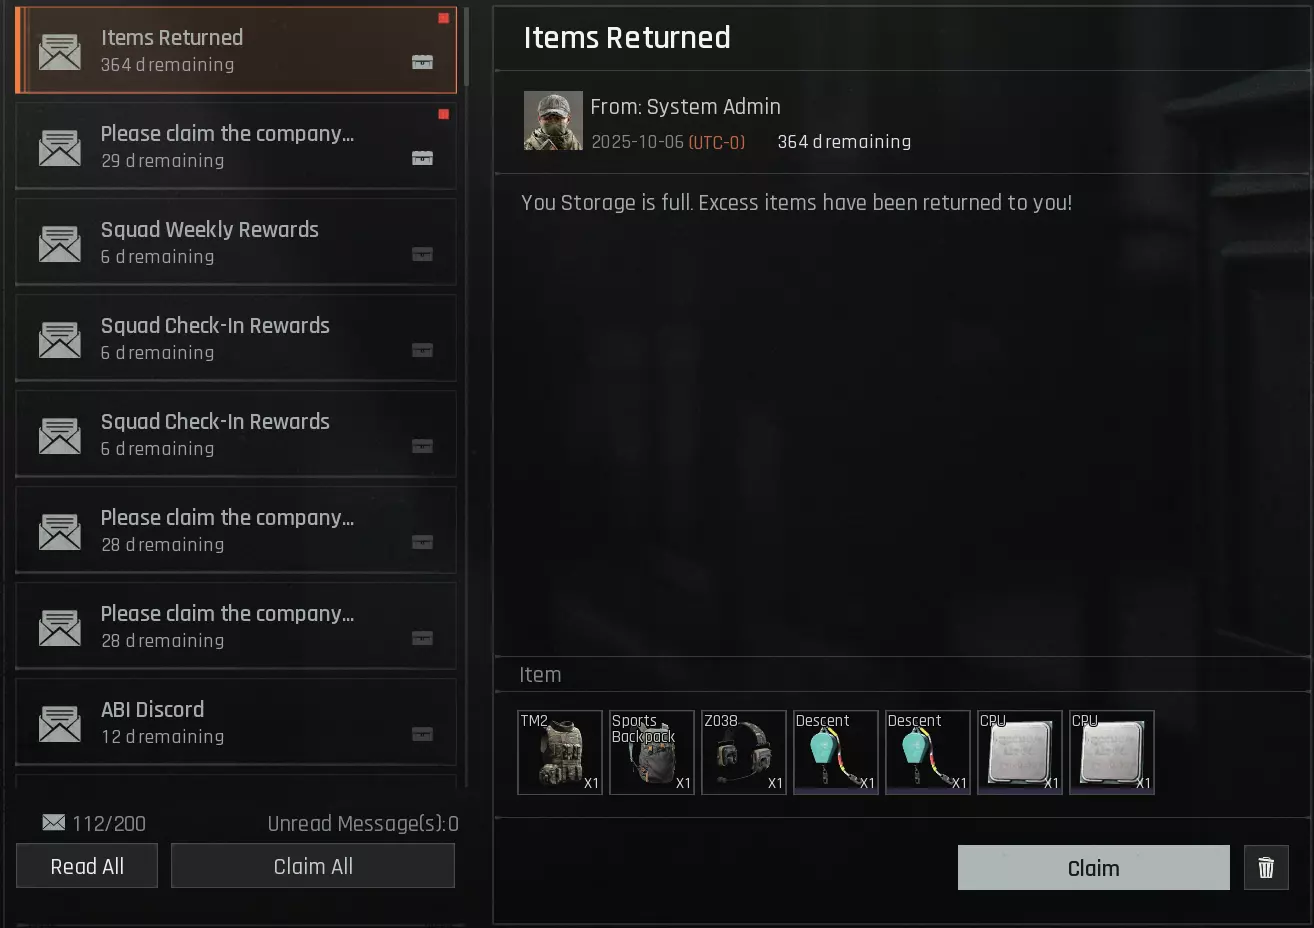Click the mailbox count envelope icon near 112/200
The height and width of the screenshot is (928, 1314).
click(54, 822)
